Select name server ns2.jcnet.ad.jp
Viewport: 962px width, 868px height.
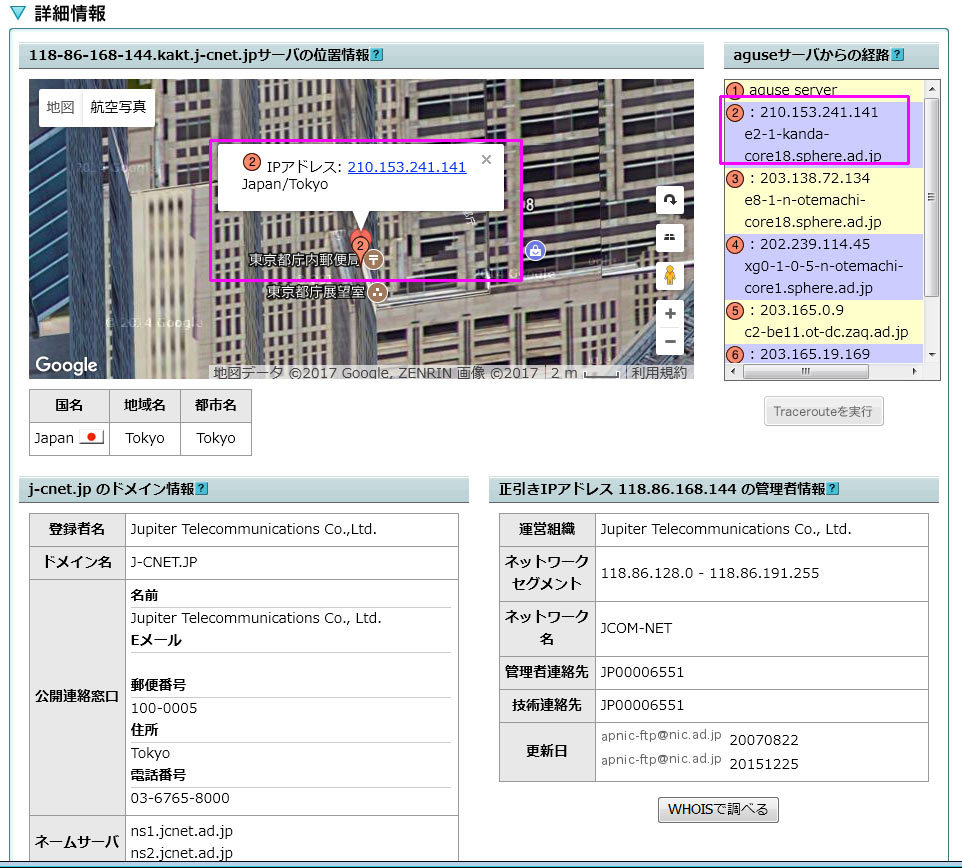pos(182,853)
